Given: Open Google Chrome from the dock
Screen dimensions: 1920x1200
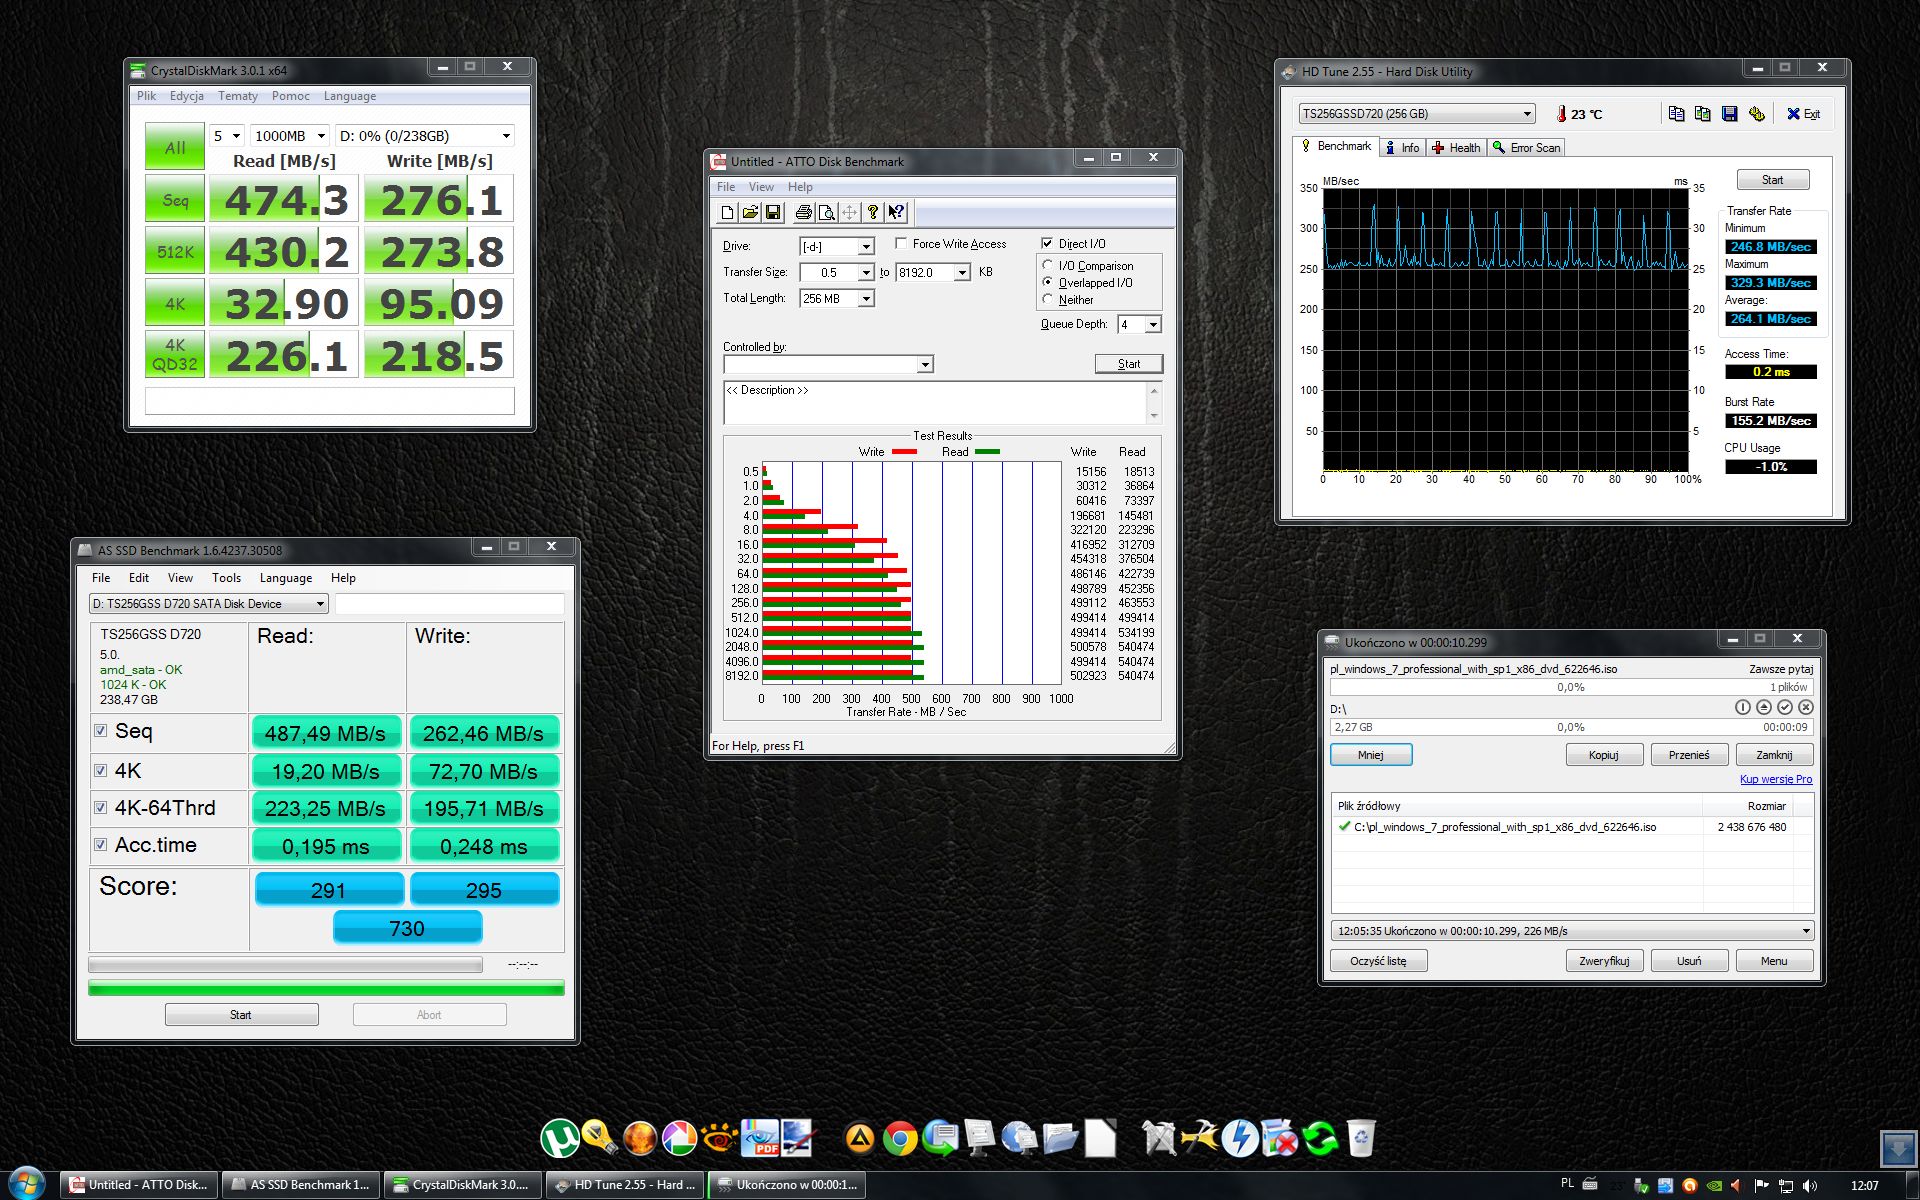Looking at the screenshot, I should click(x=900, y=1138).
